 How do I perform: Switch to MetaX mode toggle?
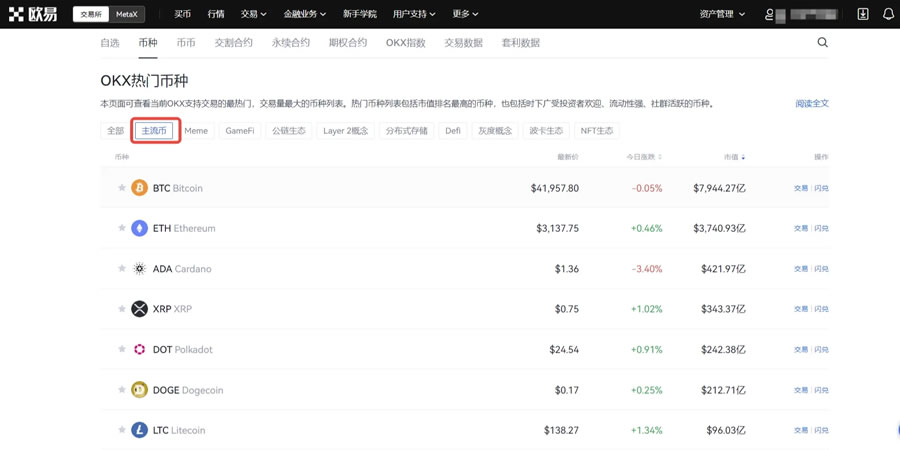click(127, 14)
